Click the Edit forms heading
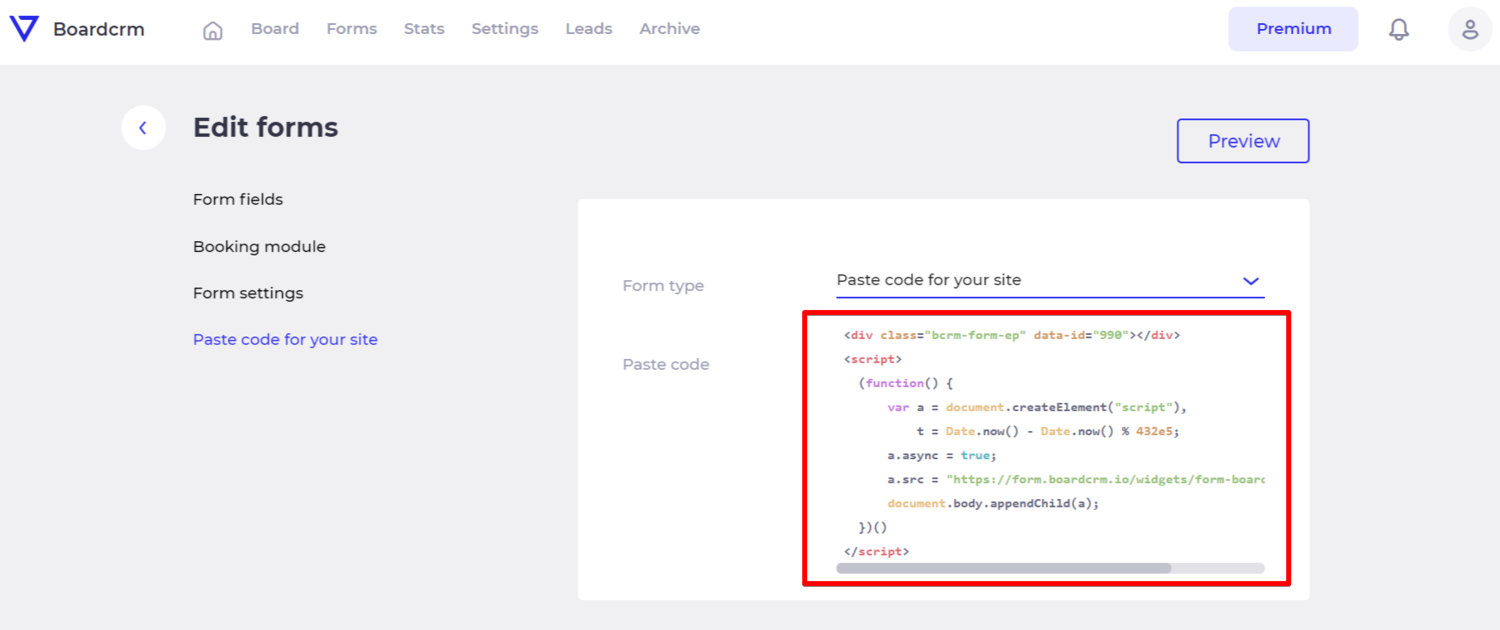Screen dimensions: 1500x630 265,127
